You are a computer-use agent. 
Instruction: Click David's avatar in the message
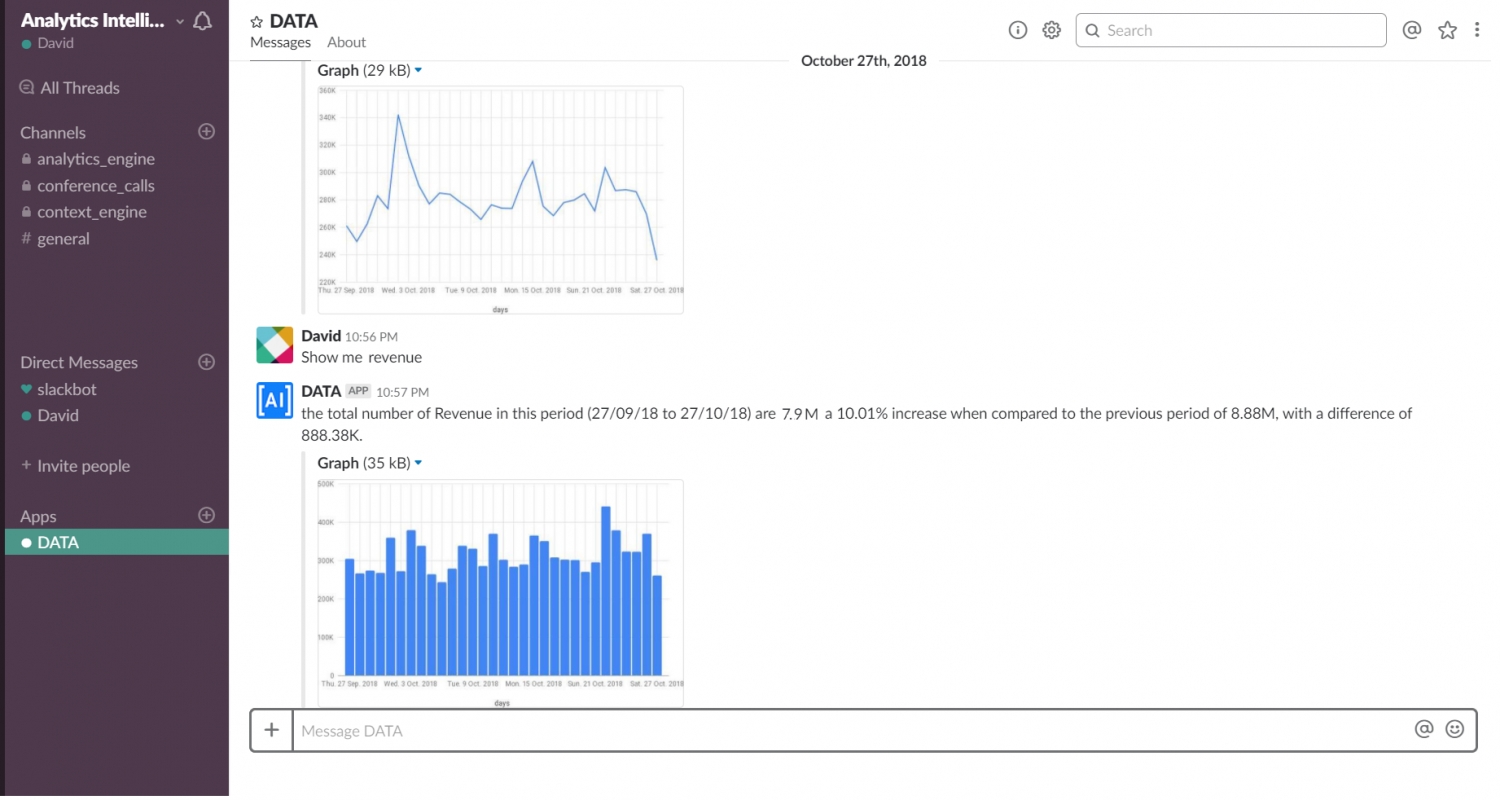(274, 344)
